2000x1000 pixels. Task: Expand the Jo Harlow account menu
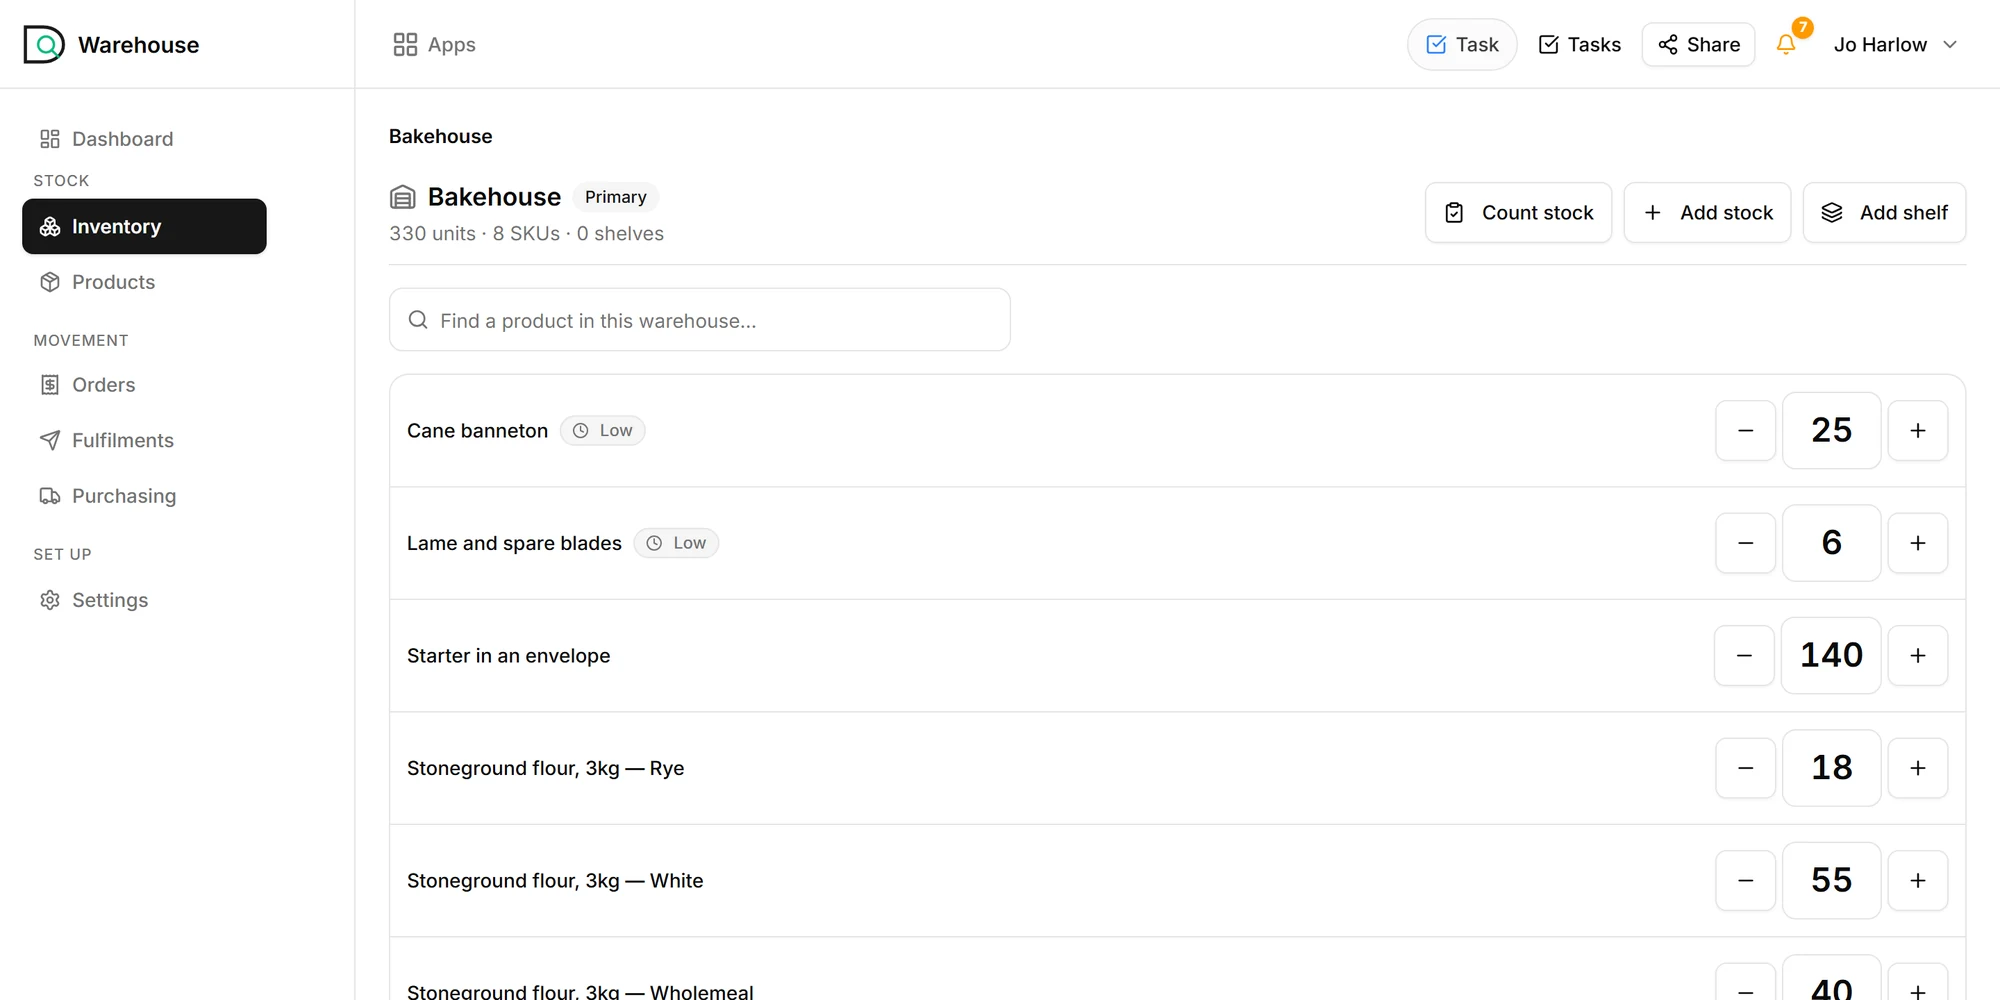pos(1895,44)
